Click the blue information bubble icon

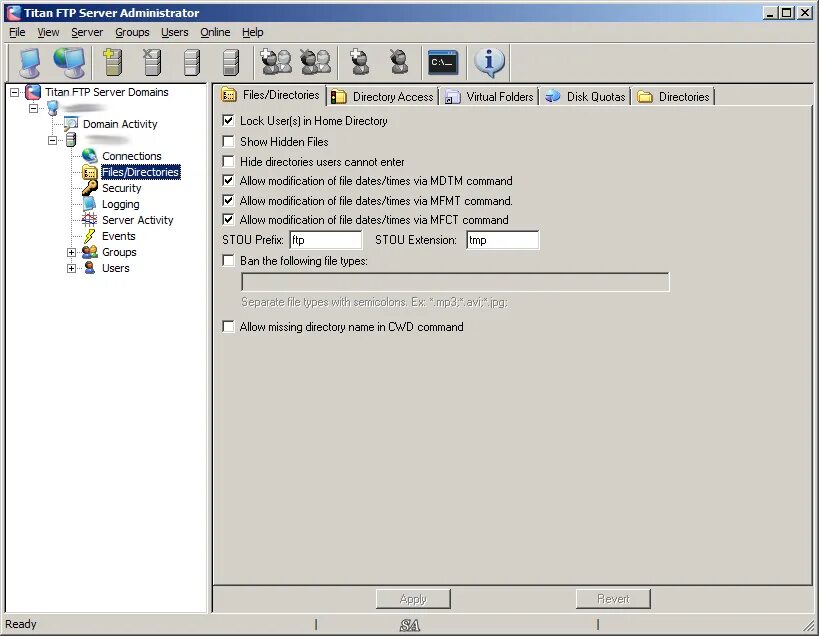tap(489, 62)
